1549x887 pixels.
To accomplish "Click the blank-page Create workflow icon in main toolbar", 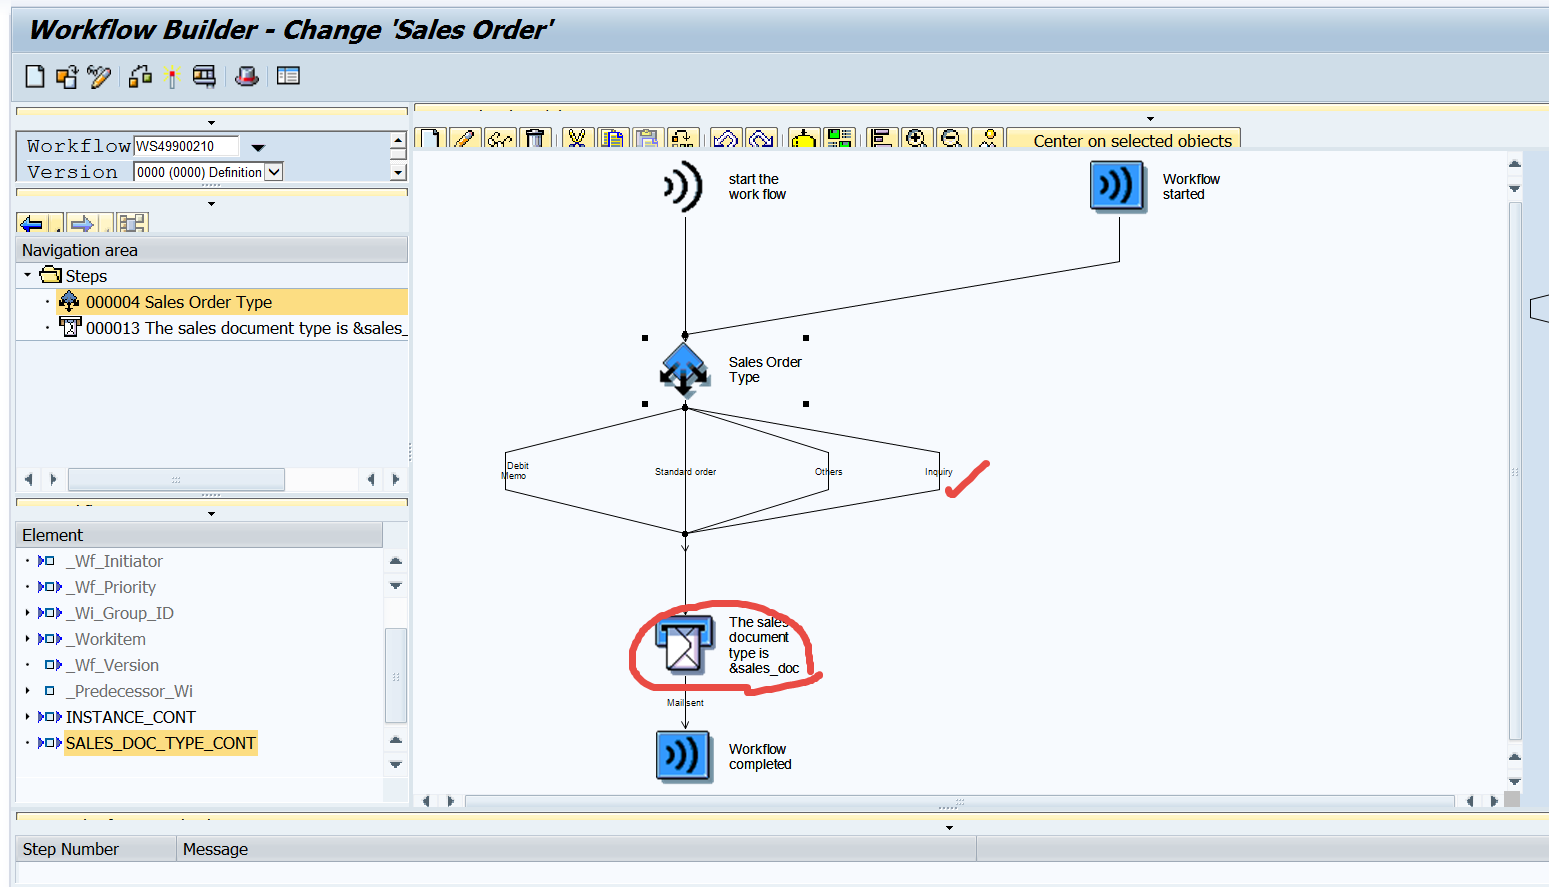I will (x=35, y=76).
